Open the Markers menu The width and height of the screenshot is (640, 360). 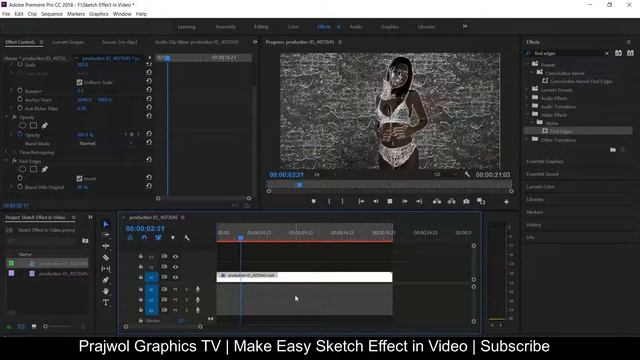76,14
